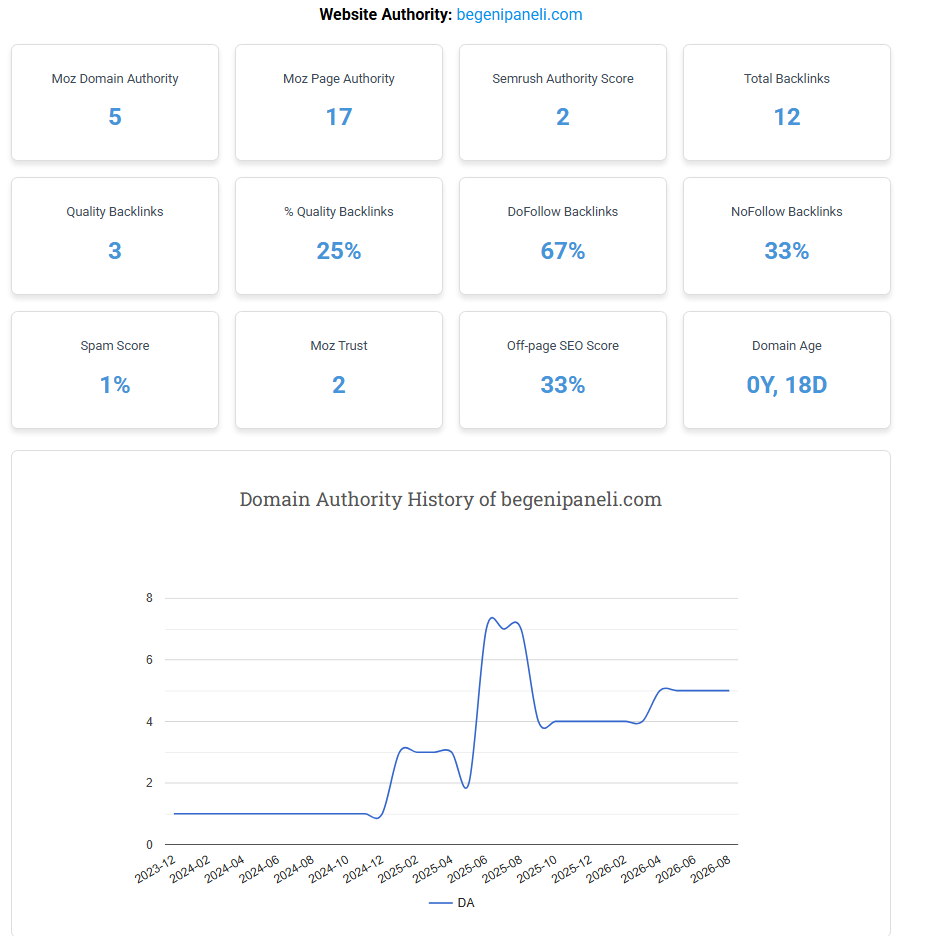Click the NoFollow Backlinks label
The image size is (942, 936).
click(787, 211)
